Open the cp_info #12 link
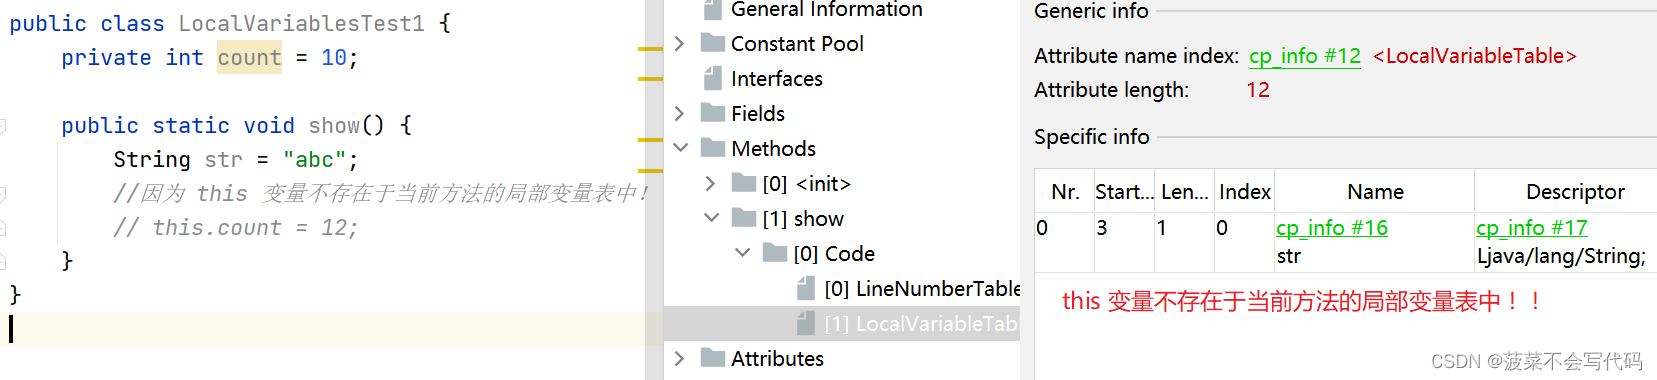1657x380 pixels. [x=1305, y=56]
